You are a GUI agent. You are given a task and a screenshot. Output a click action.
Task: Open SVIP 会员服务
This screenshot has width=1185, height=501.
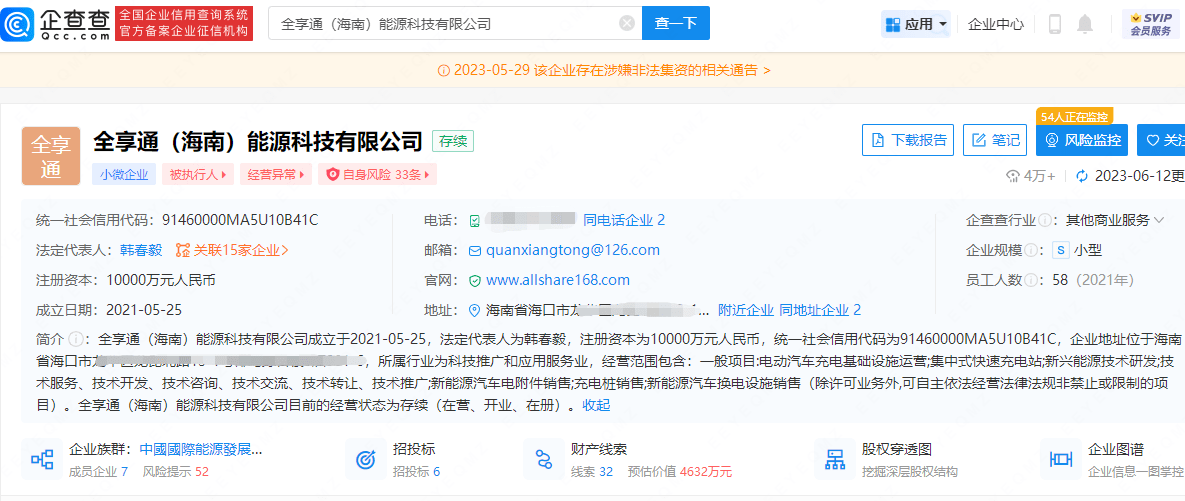1152,24
